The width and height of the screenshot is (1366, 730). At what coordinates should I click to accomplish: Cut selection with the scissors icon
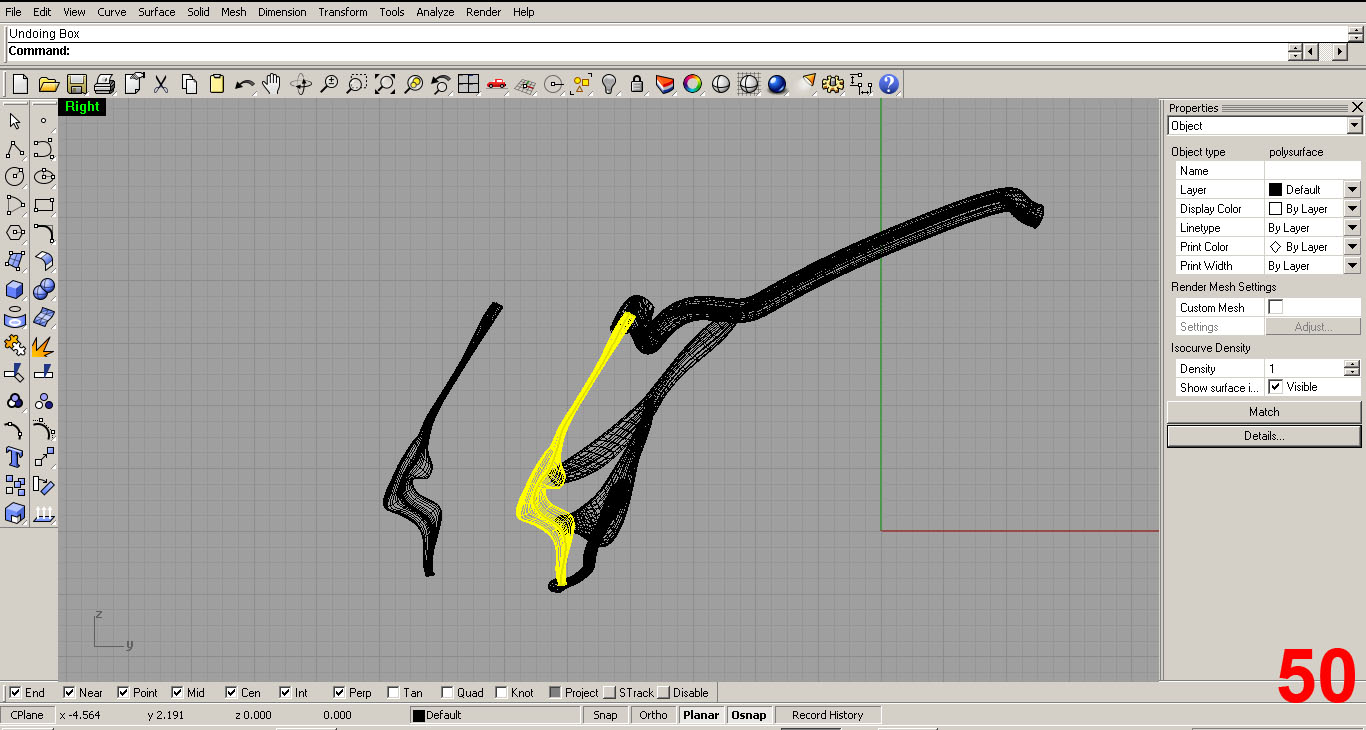[x=161, y=84]
